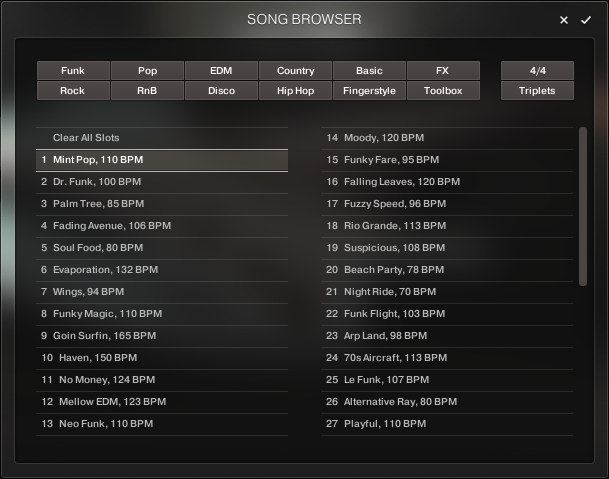The height and width of the screenshot is (479, 609).
Task: Toggle the Basic filter button
Action: [369, 70]
